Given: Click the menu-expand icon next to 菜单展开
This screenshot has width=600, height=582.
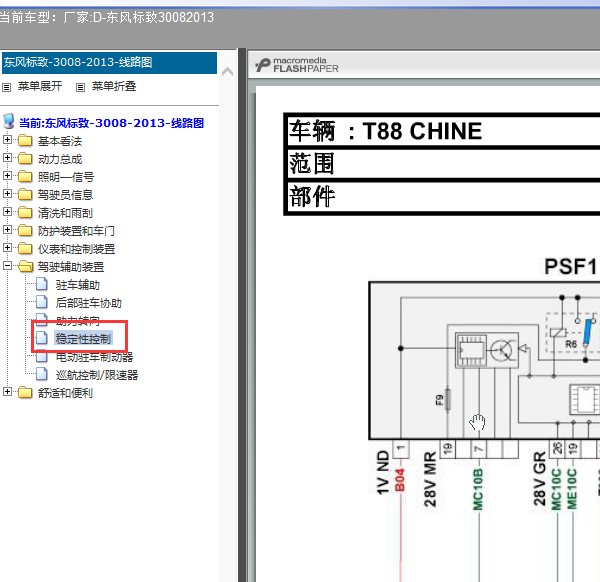Looking at the screenshot, I should (7, 88).
